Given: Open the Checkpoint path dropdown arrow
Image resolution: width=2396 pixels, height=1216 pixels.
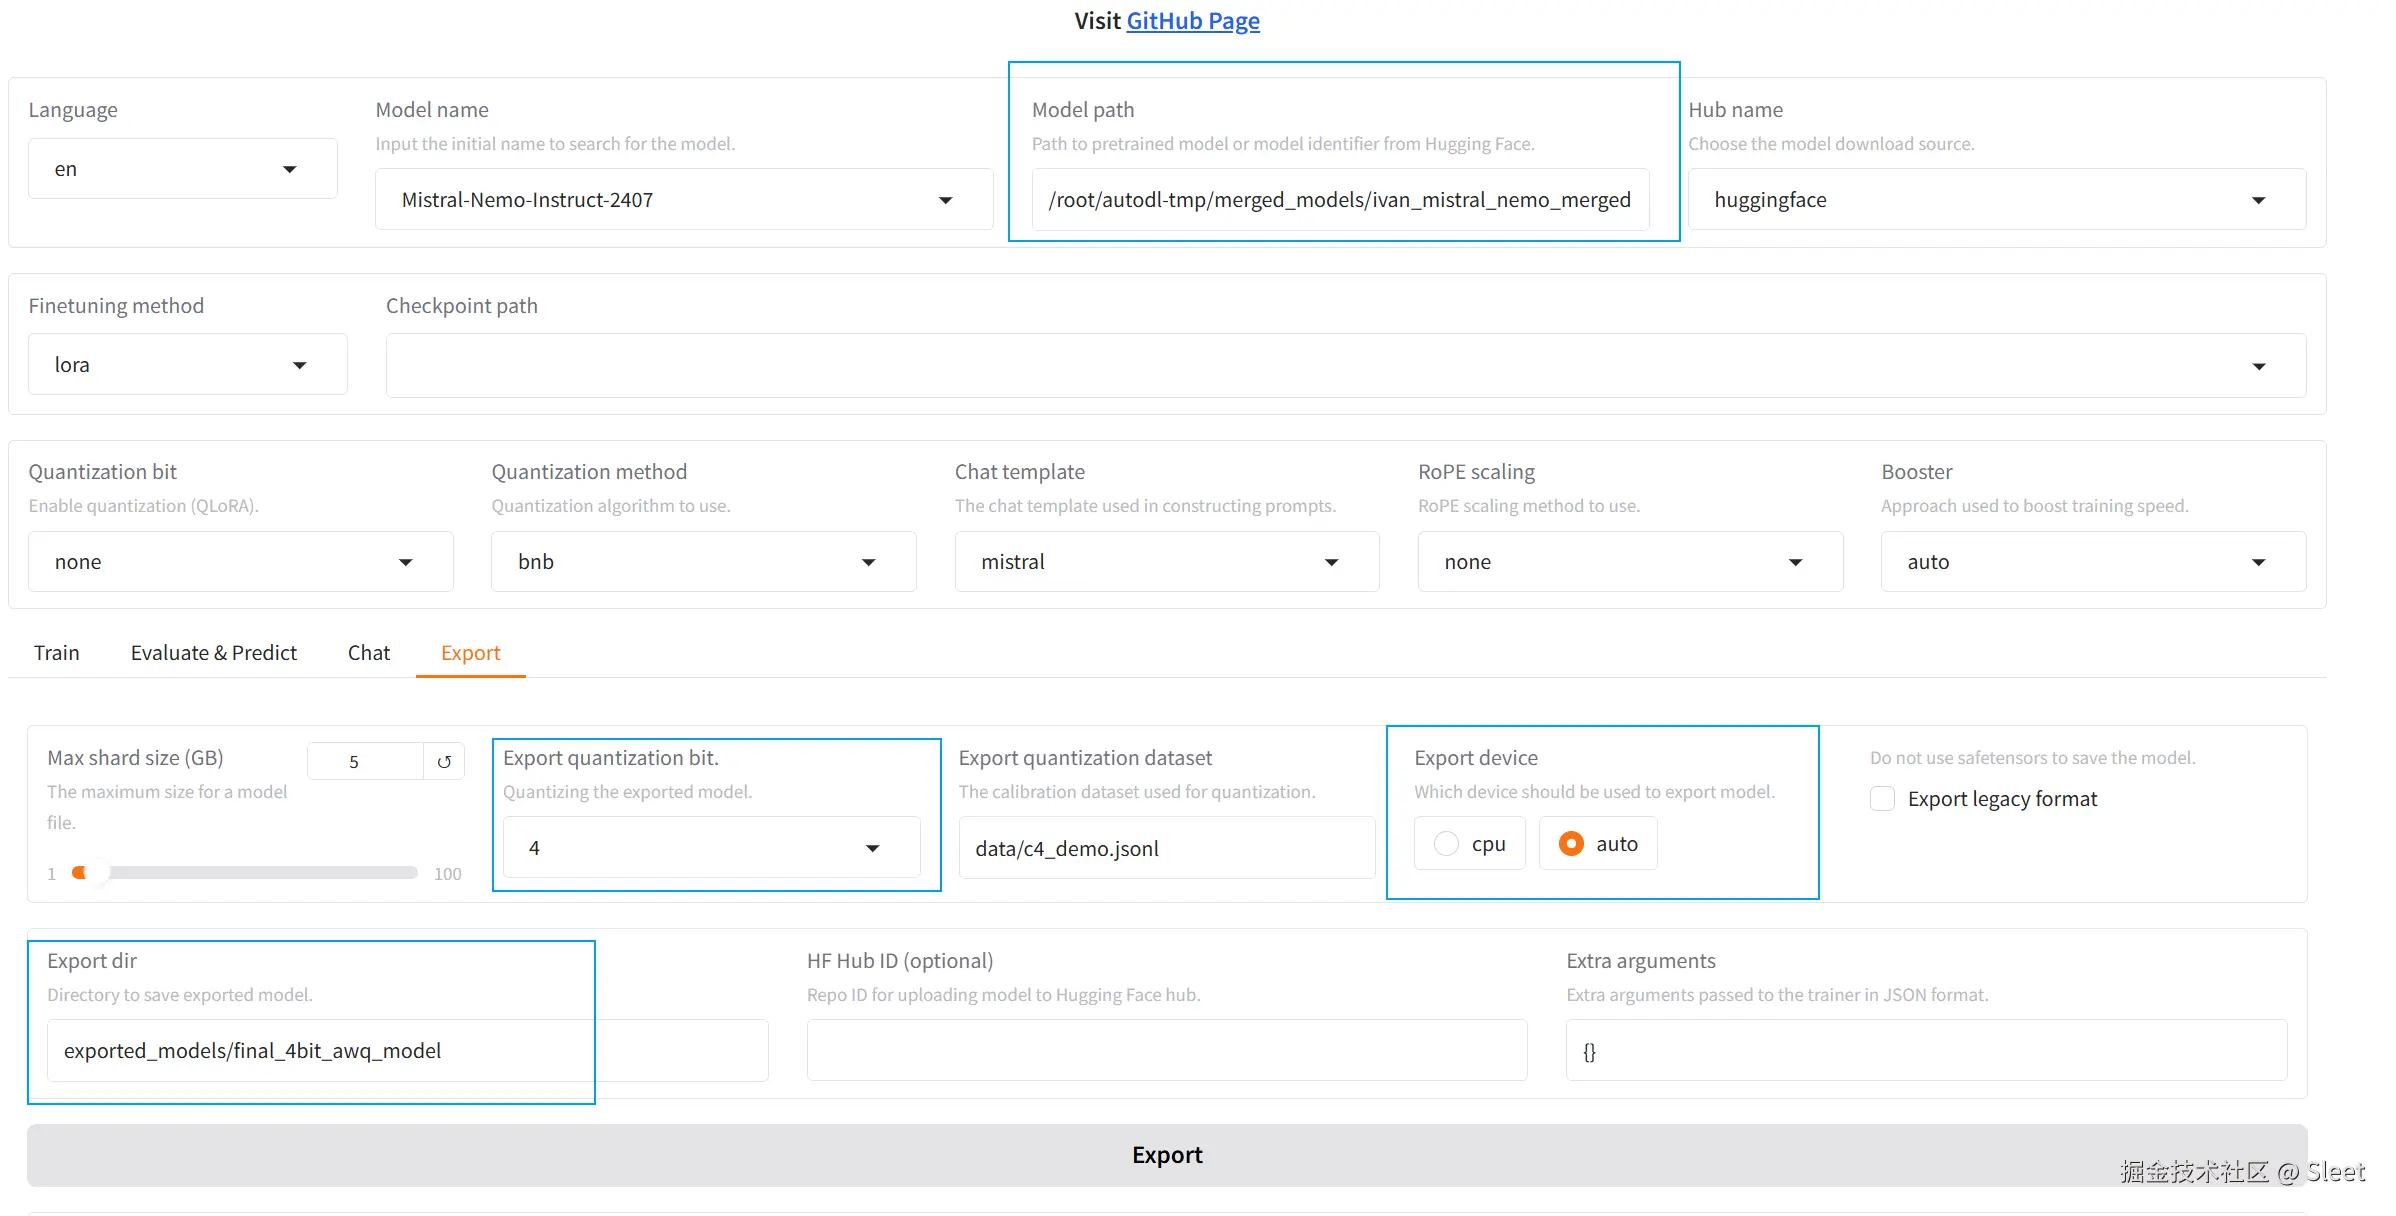Looking at the screenshot, I should click(x=2257, y=366).
